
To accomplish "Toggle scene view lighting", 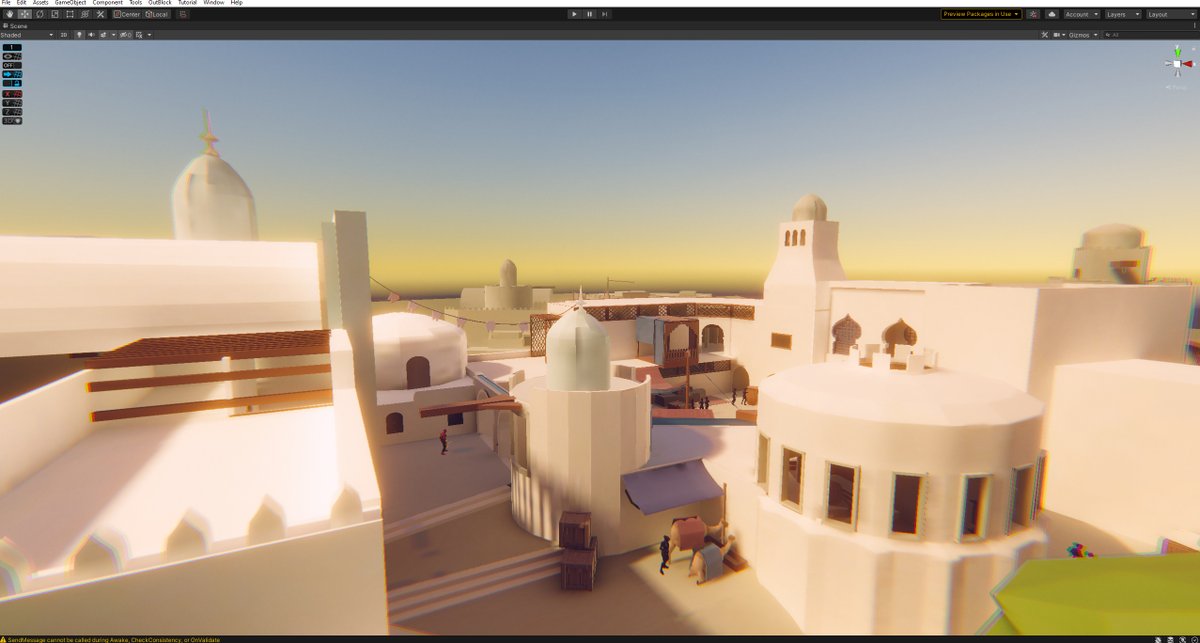I will point(79,34).
